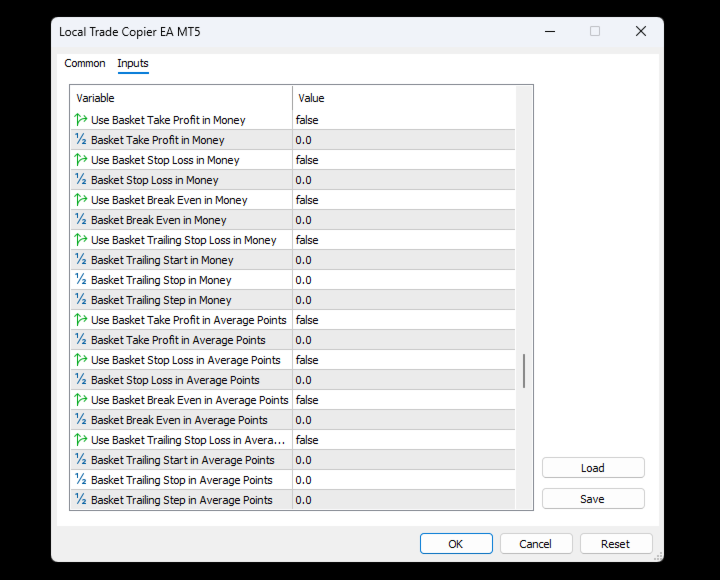
Task: Select the 'Use Basket Break Even in Money' label
Action: 169,200
